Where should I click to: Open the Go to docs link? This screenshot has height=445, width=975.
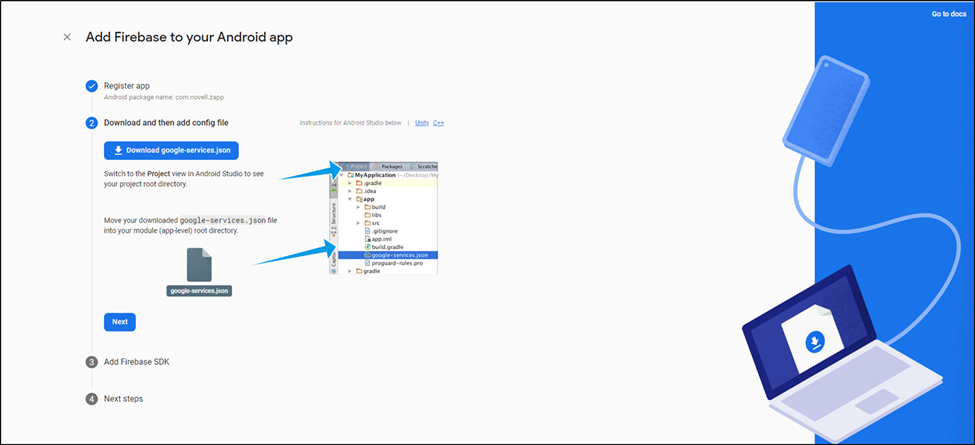point(949,14)
